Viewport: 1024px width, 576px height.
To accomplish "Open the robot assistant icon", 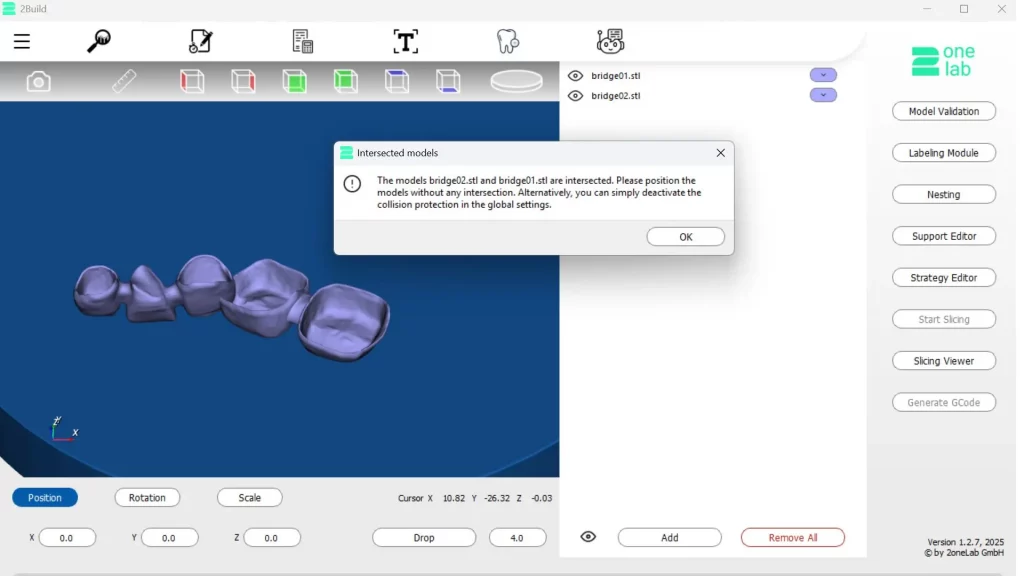I will pos(610,41).
